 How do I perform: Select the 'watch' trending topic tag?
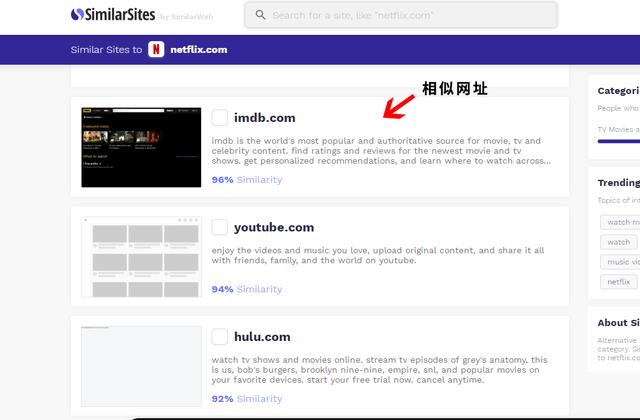point(618,242)
